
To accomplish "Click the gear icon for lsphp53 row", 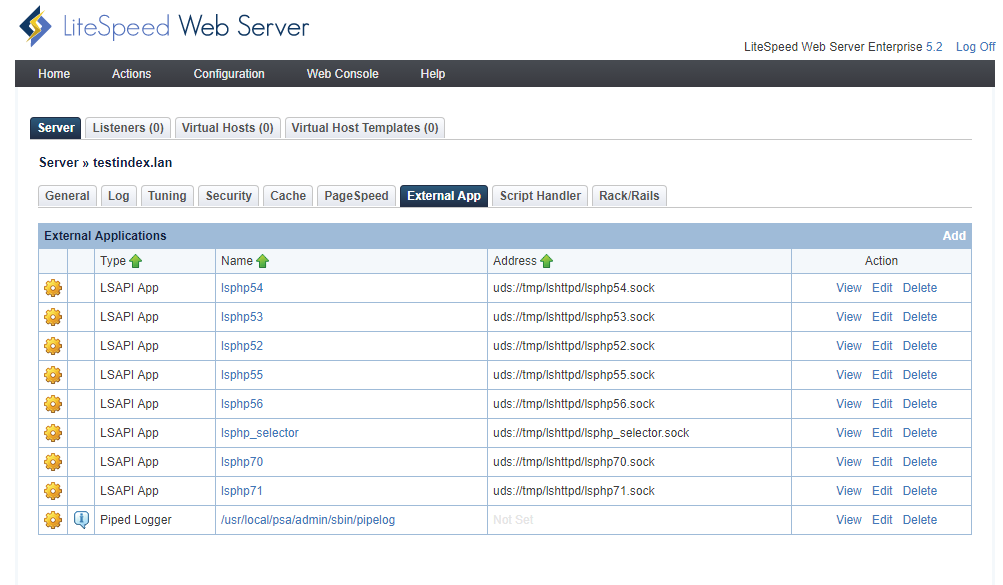I will point(53,317).
